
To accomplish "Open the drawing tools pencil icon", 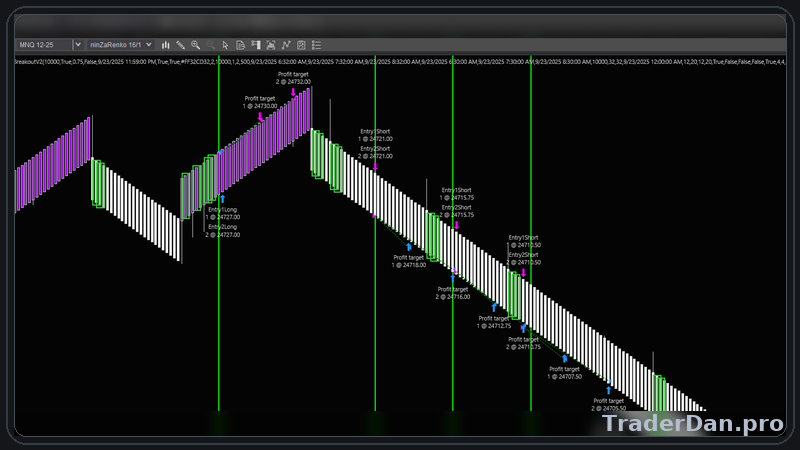I will [x=181, y=45].
